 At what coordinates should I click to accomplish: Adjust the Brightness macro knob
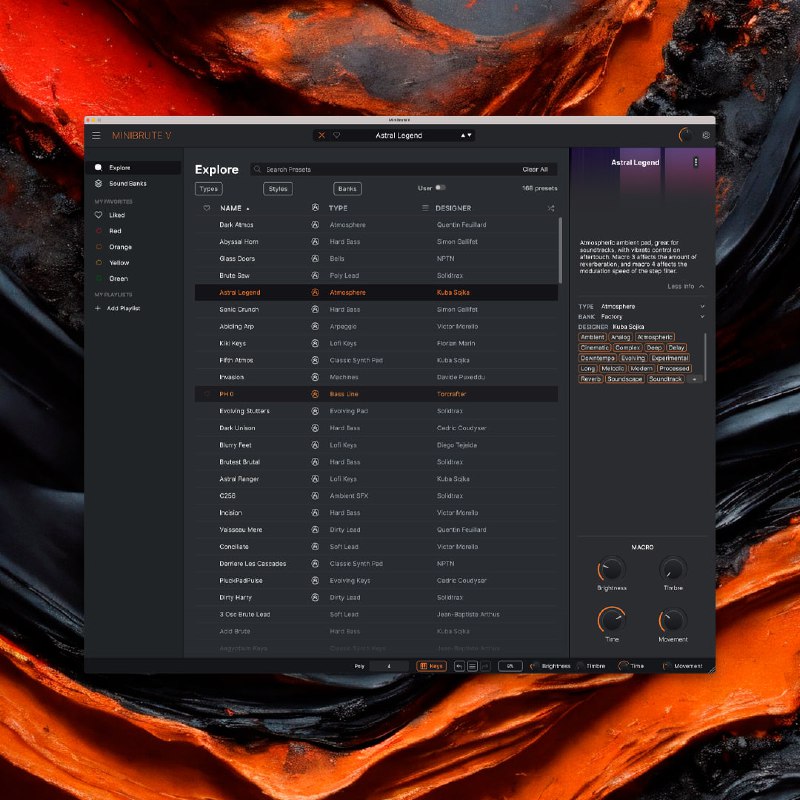[x=611, y=569]
